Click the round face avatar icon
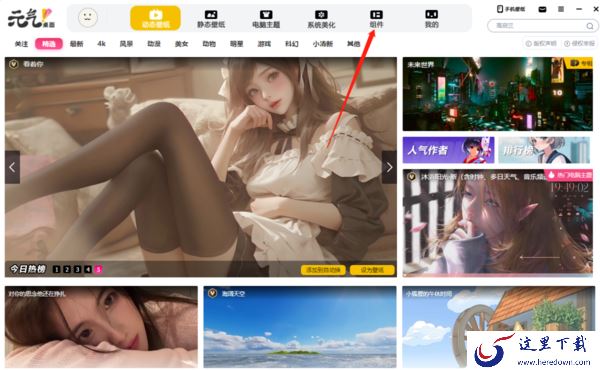Screen dimensions: 600x370 pos(88,18)
